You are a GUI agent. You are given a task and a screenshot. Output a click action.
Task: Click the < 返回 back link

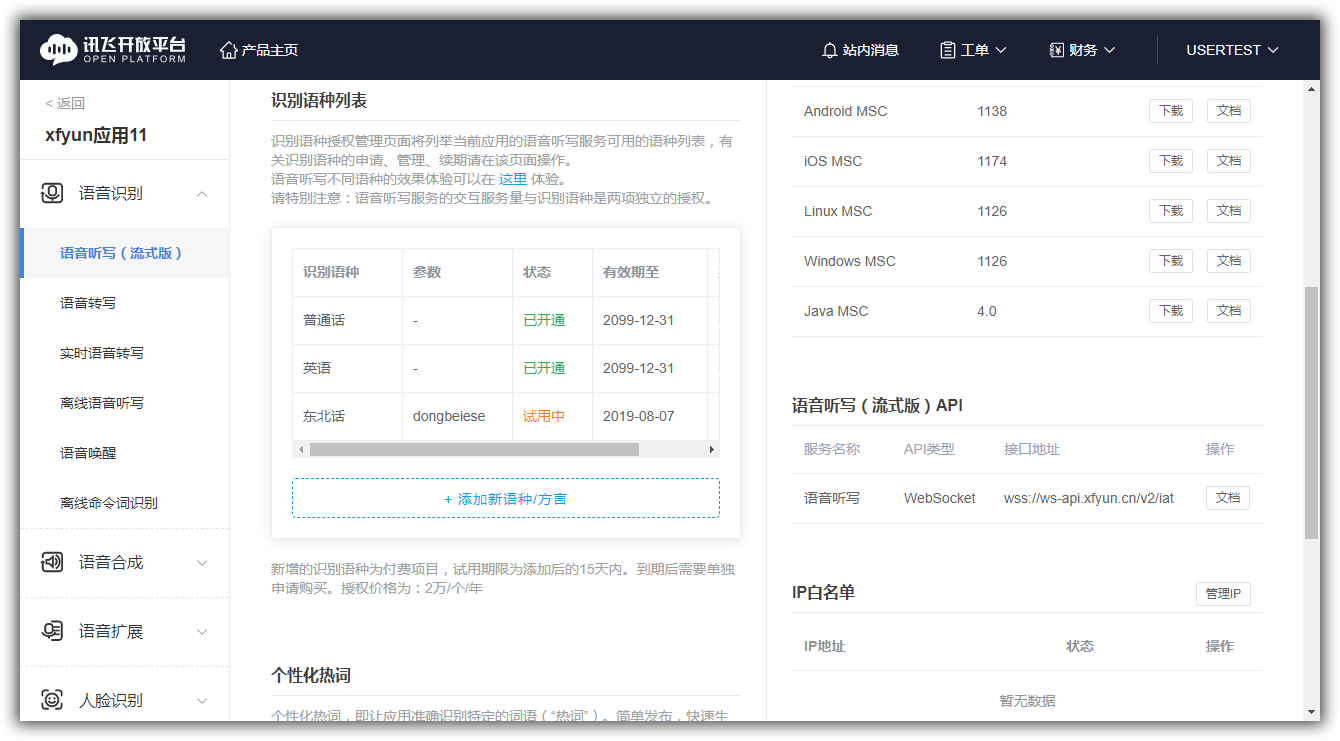tap(65, 103)
